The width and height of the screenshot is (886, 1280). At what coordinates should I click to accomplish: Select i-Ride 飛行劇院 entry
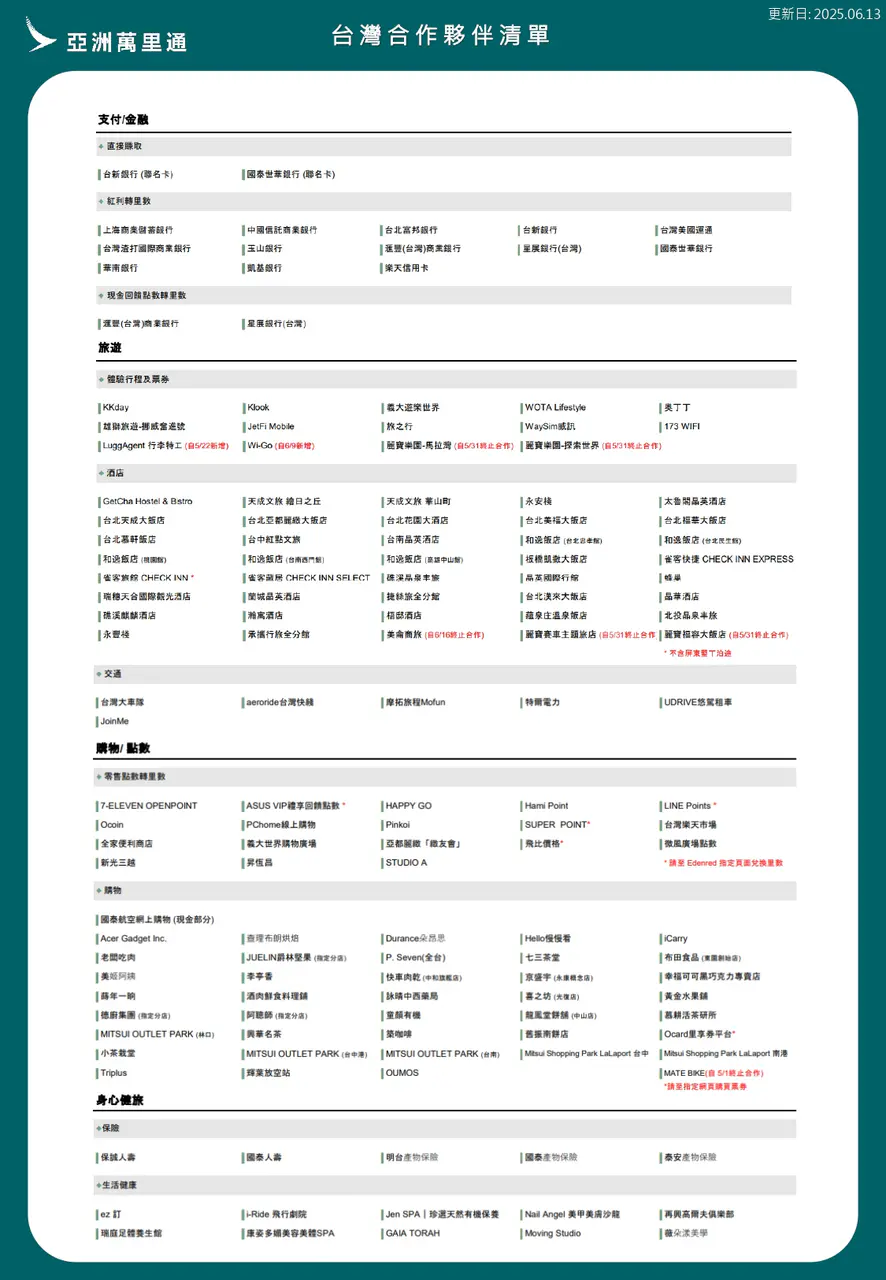277,1215
